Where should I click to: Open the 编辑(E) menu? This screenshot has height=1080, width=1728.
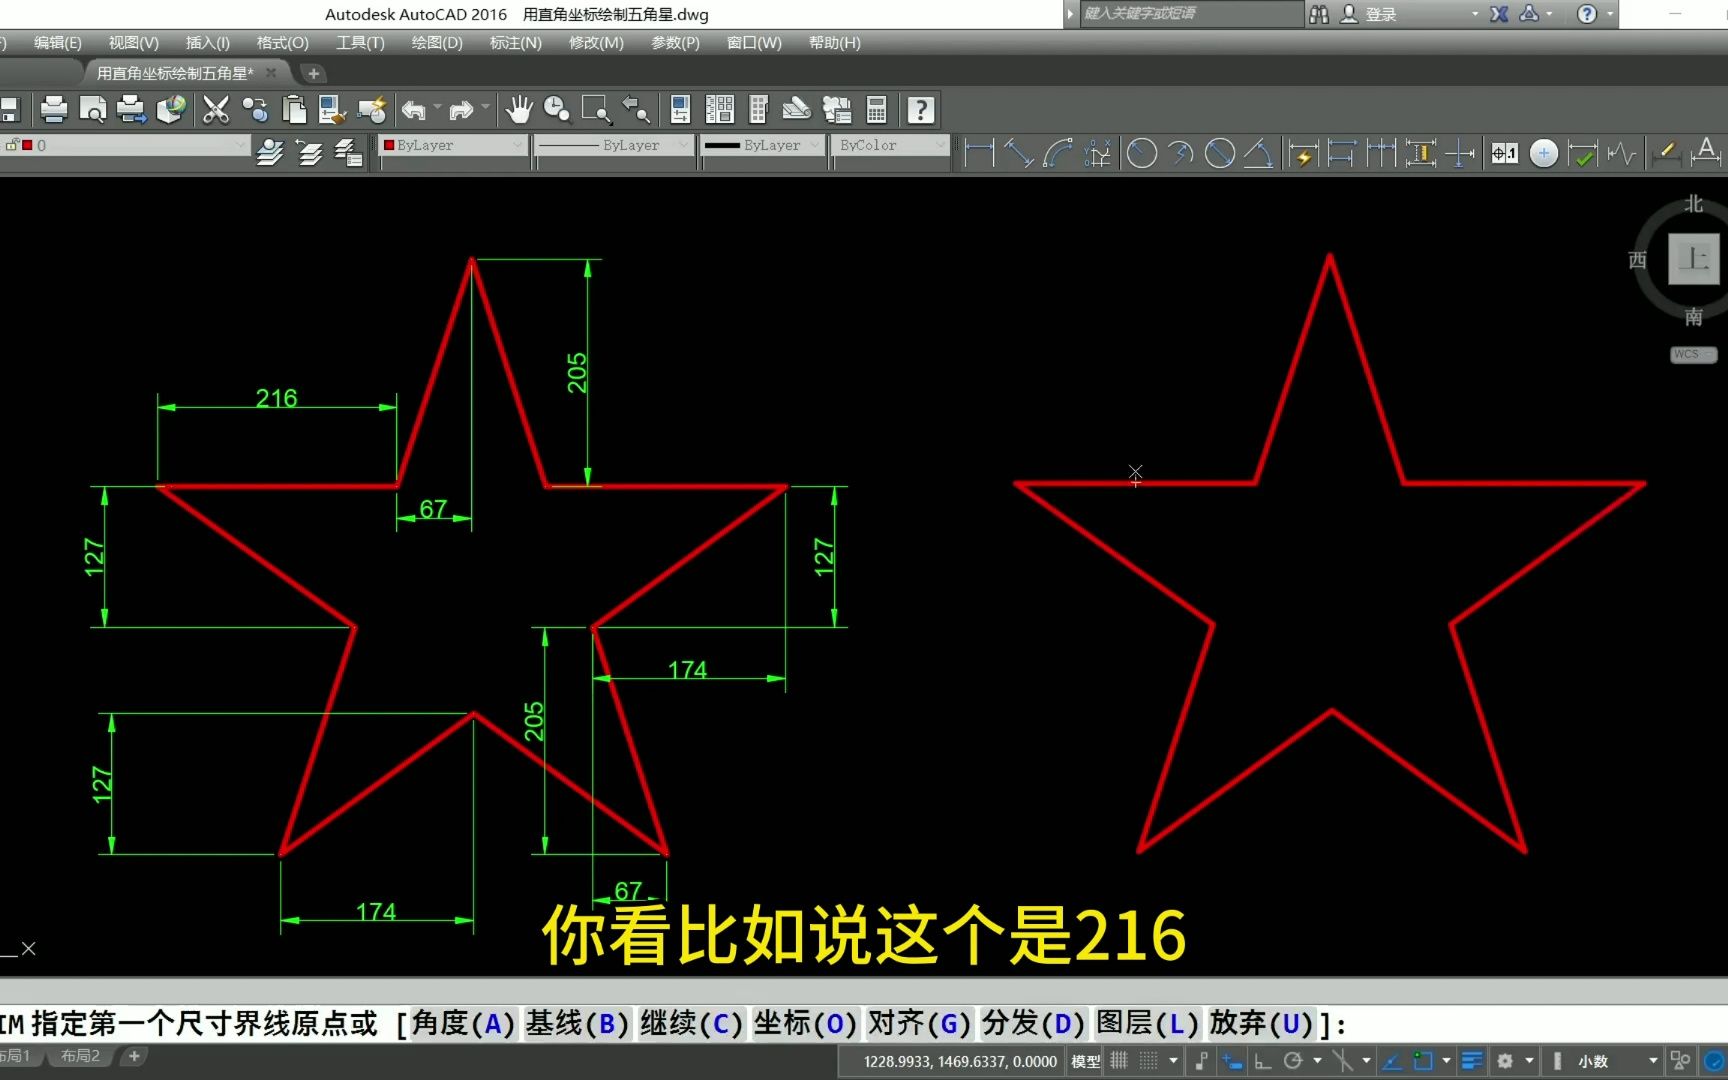[x=58, y=43]
